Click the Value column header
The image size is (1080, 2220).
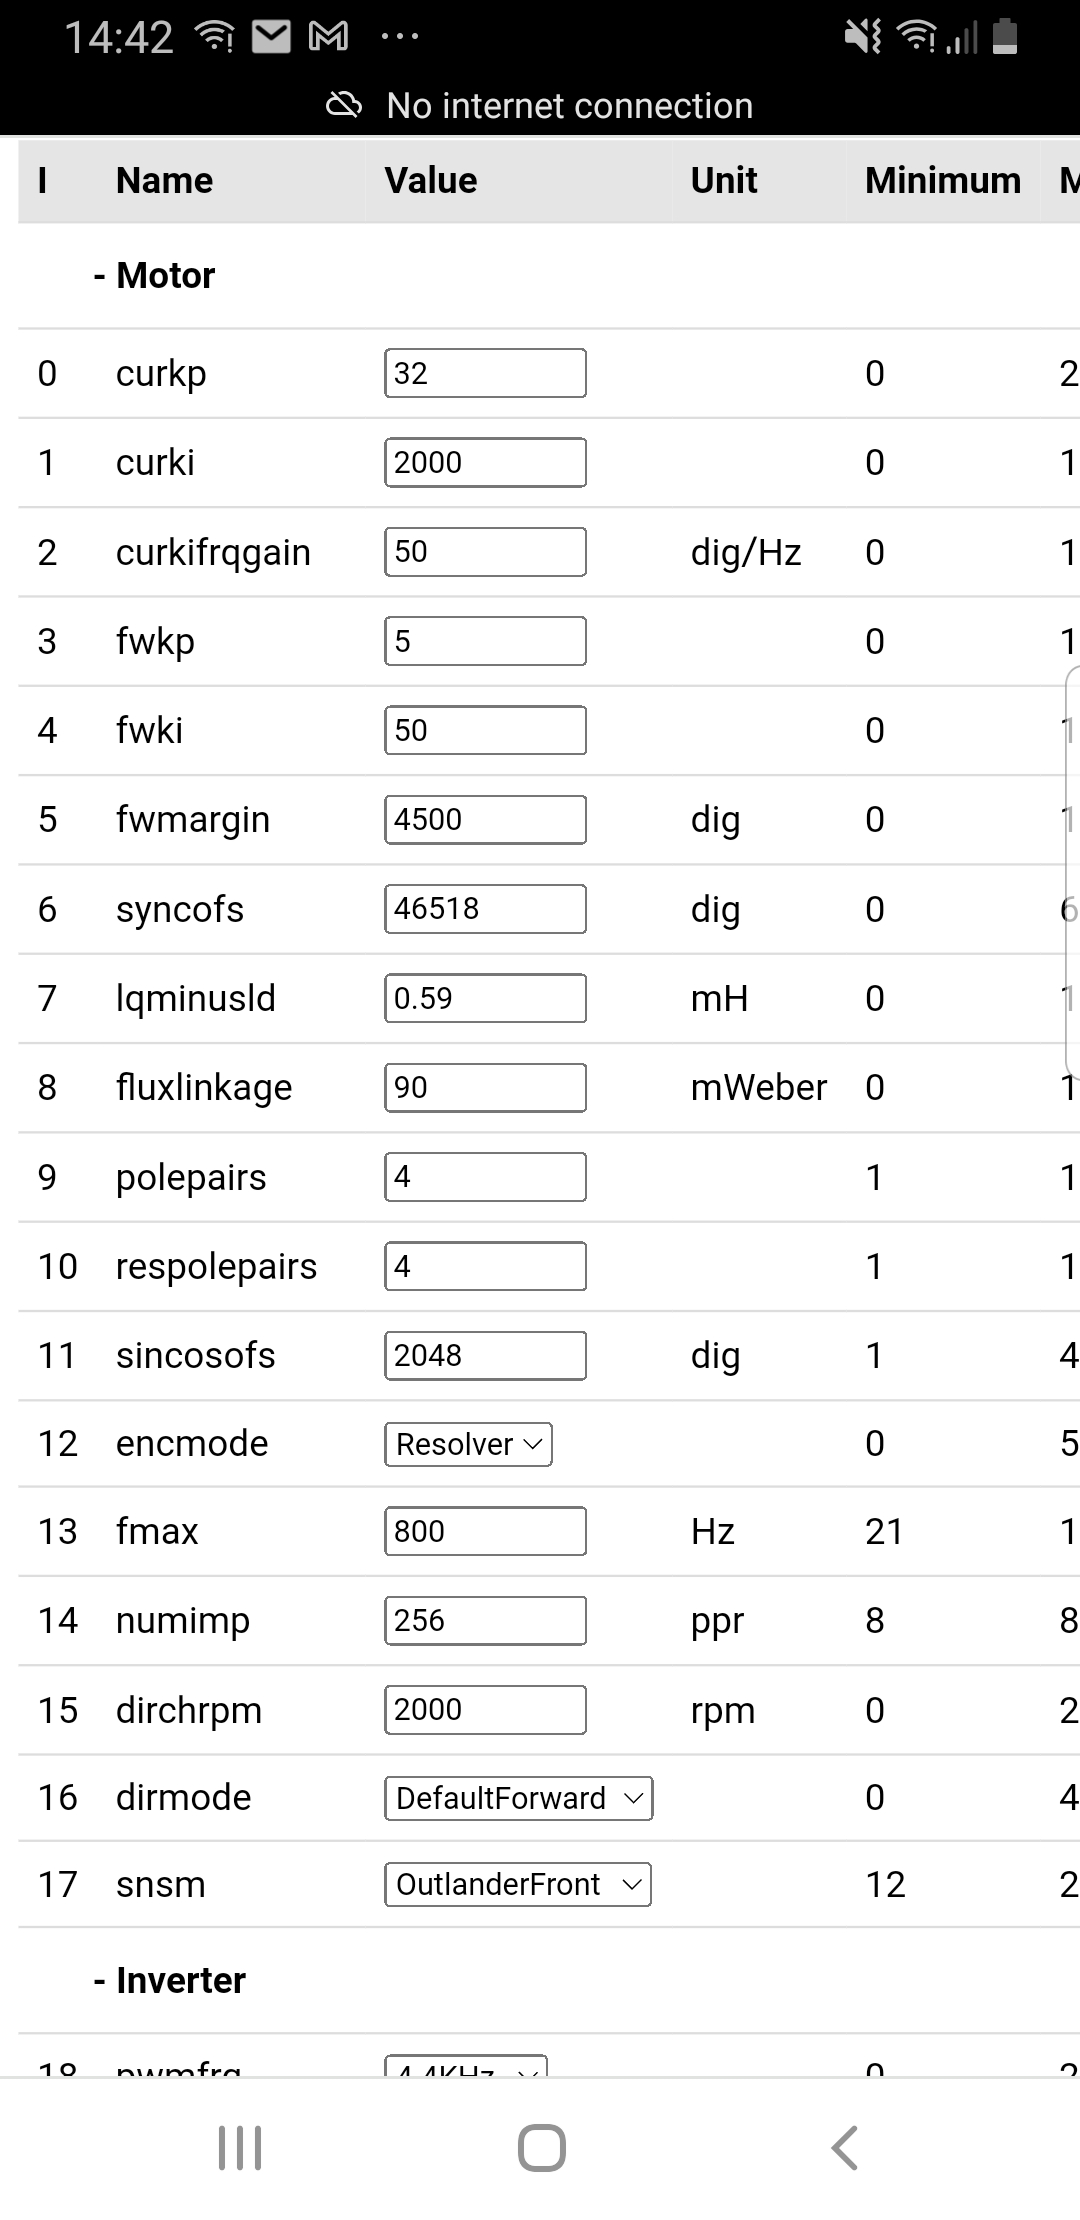coord(431,181)
